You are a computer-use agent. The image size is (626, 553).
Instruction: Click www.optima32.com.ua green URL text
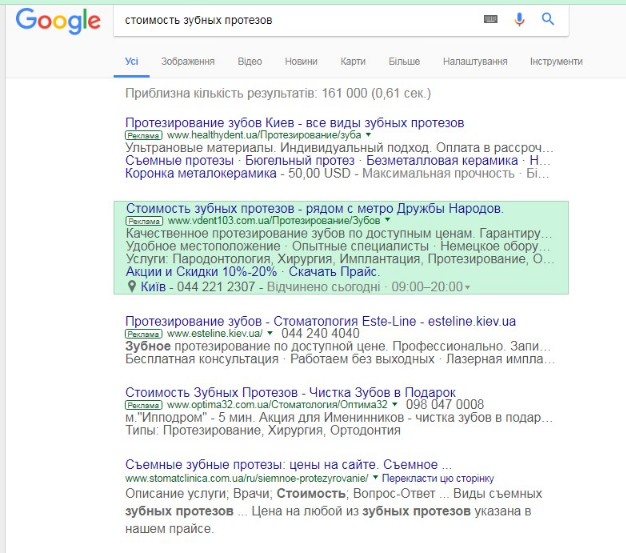pyautogui.click(x=277, y=404)
